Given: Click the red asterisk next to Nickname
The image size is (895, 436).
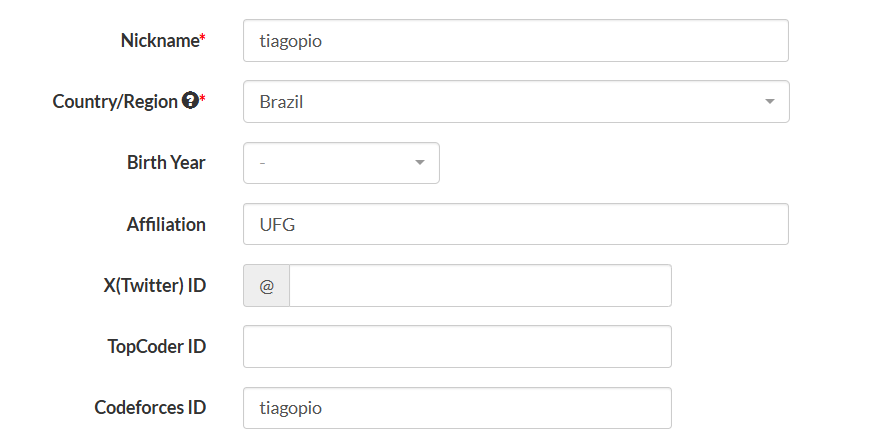Looking at the screenshot, I should pyautogui.click(x=203, y=38).
